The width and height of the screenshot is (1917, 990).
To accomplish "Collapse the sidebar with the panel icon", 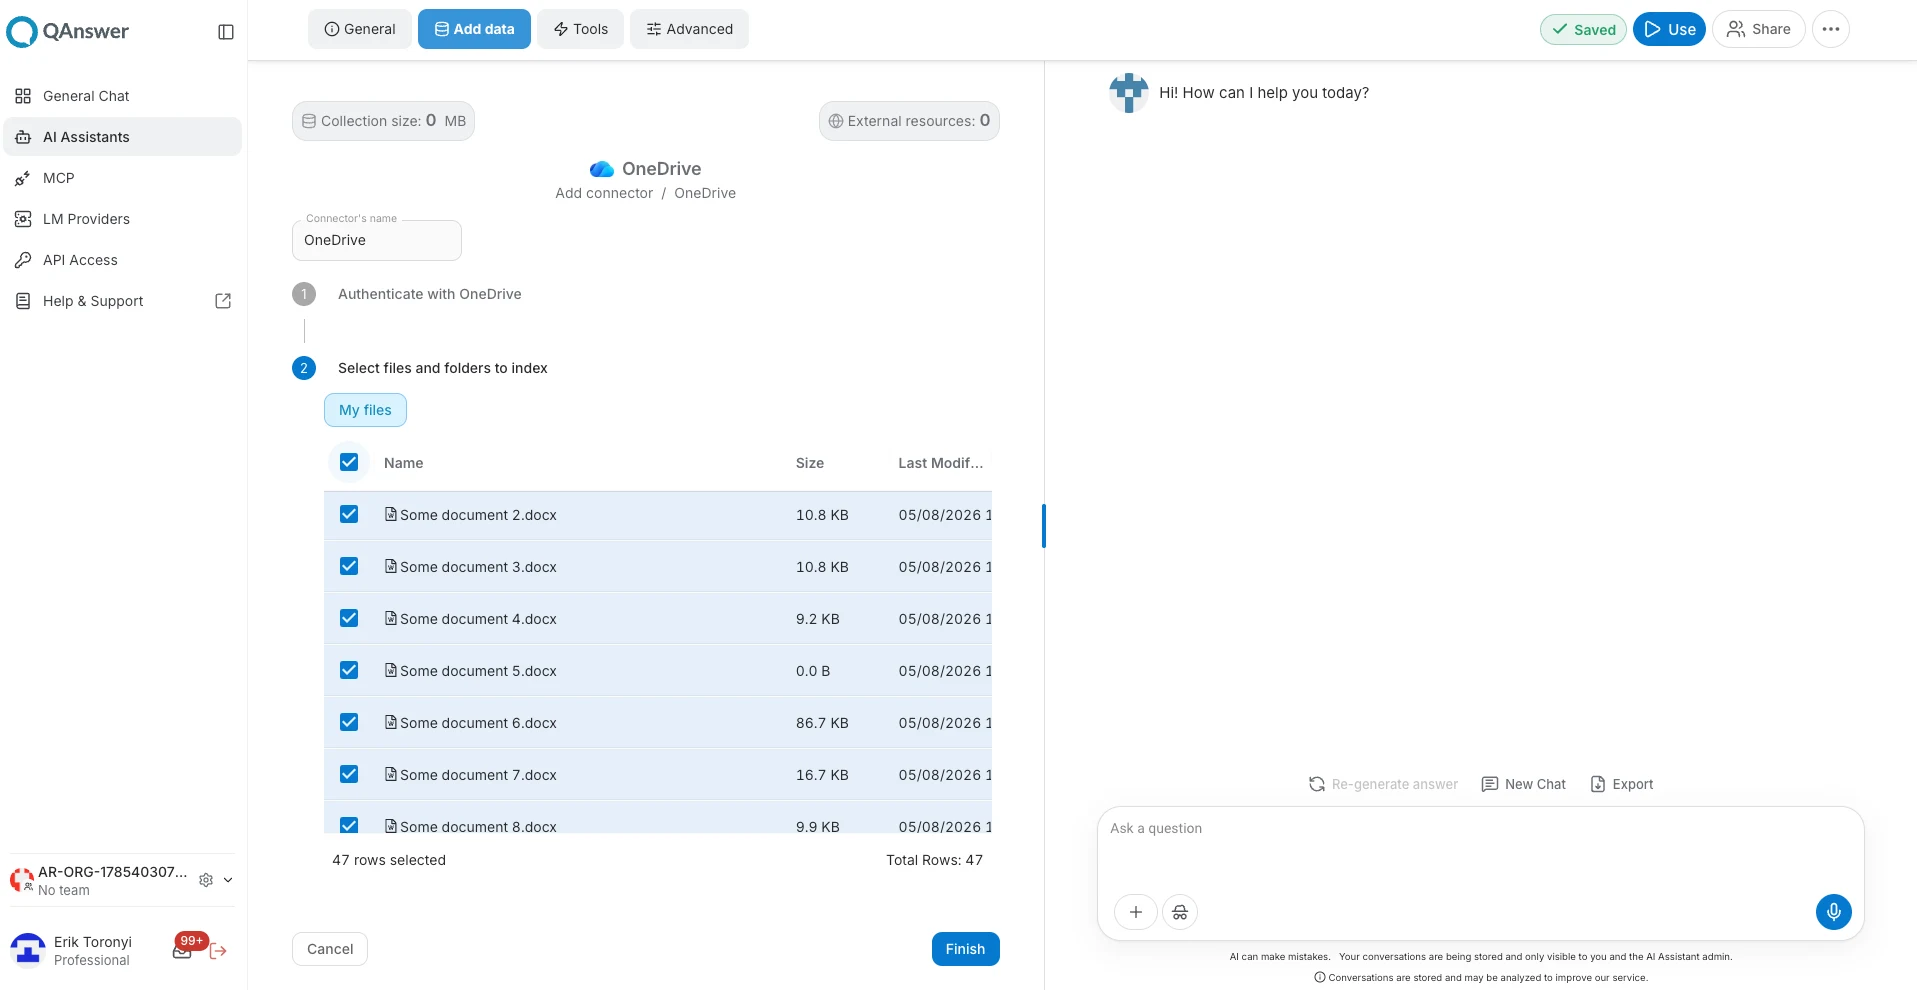I will click(x=226, y=32).
